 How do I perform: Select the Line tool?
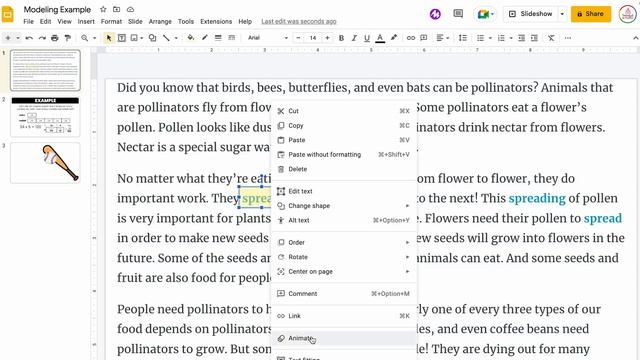[166, 38]
